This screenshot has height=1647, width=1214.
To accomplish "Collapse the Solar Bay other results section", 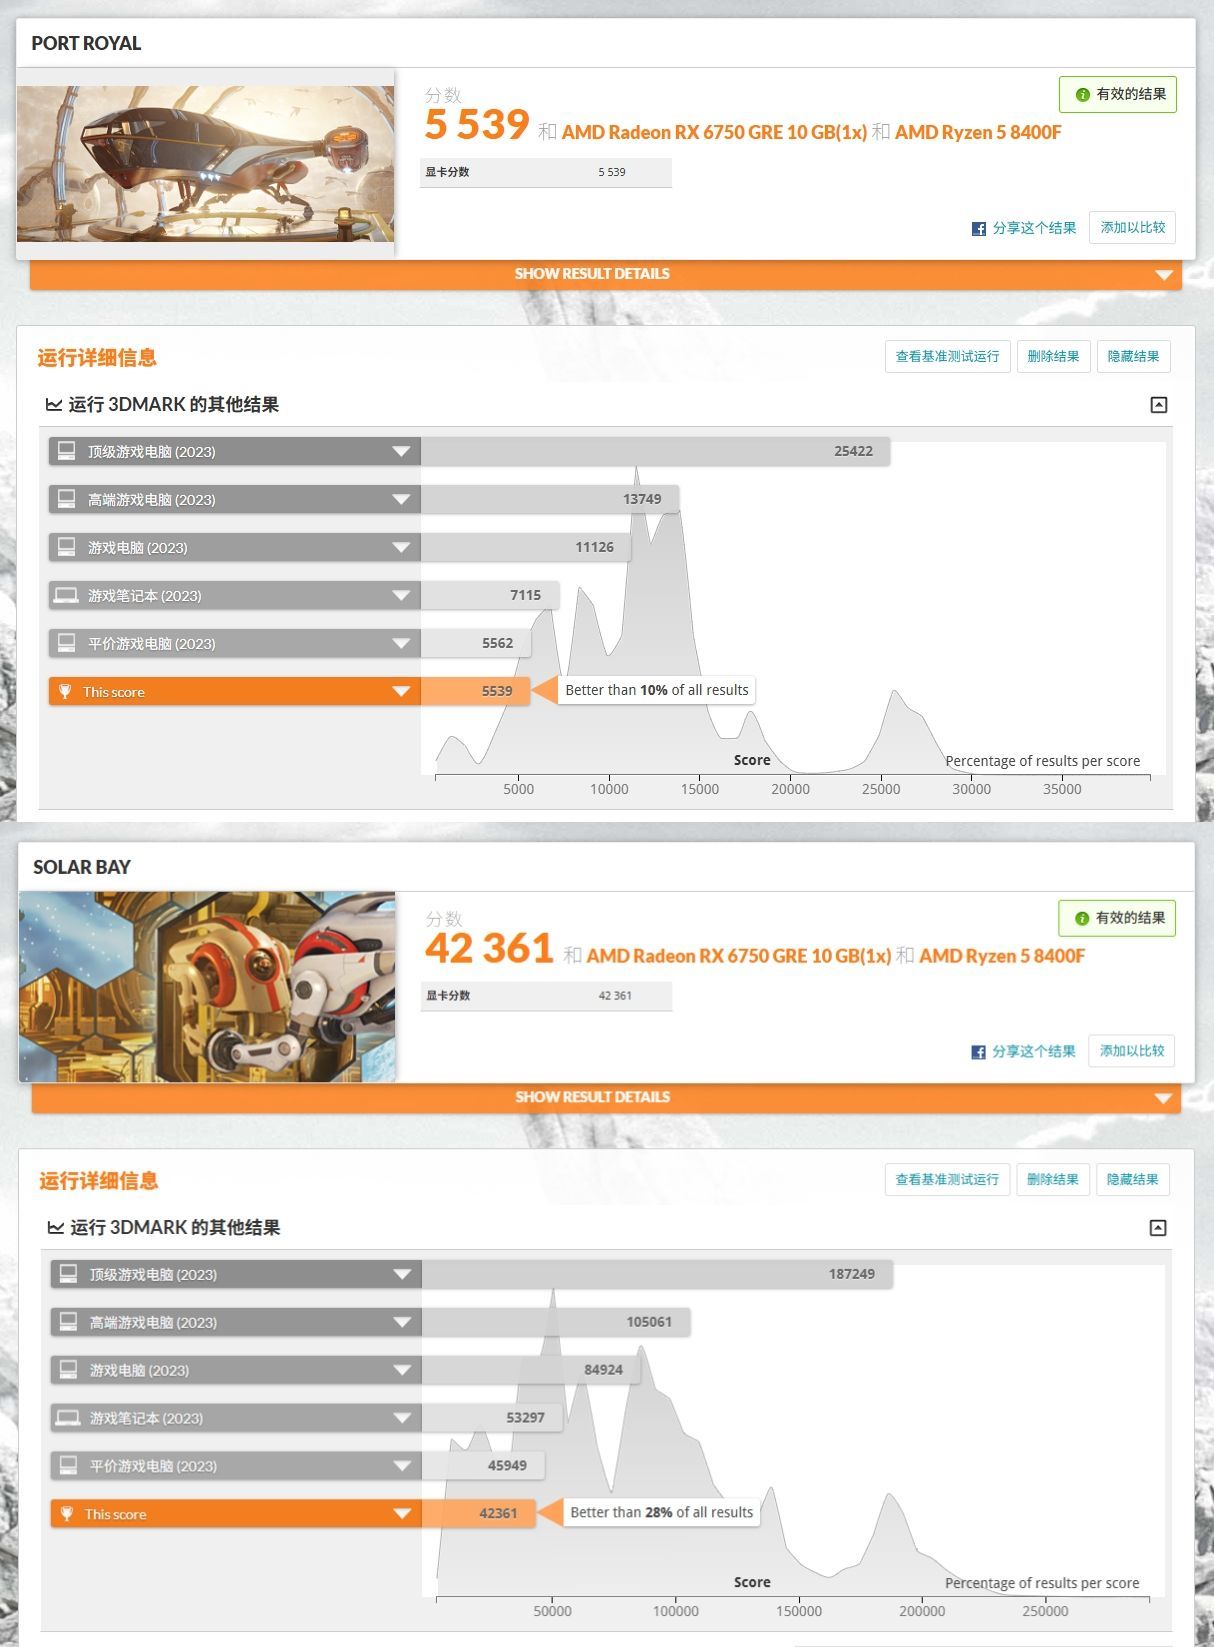I will (1158, 1228).
